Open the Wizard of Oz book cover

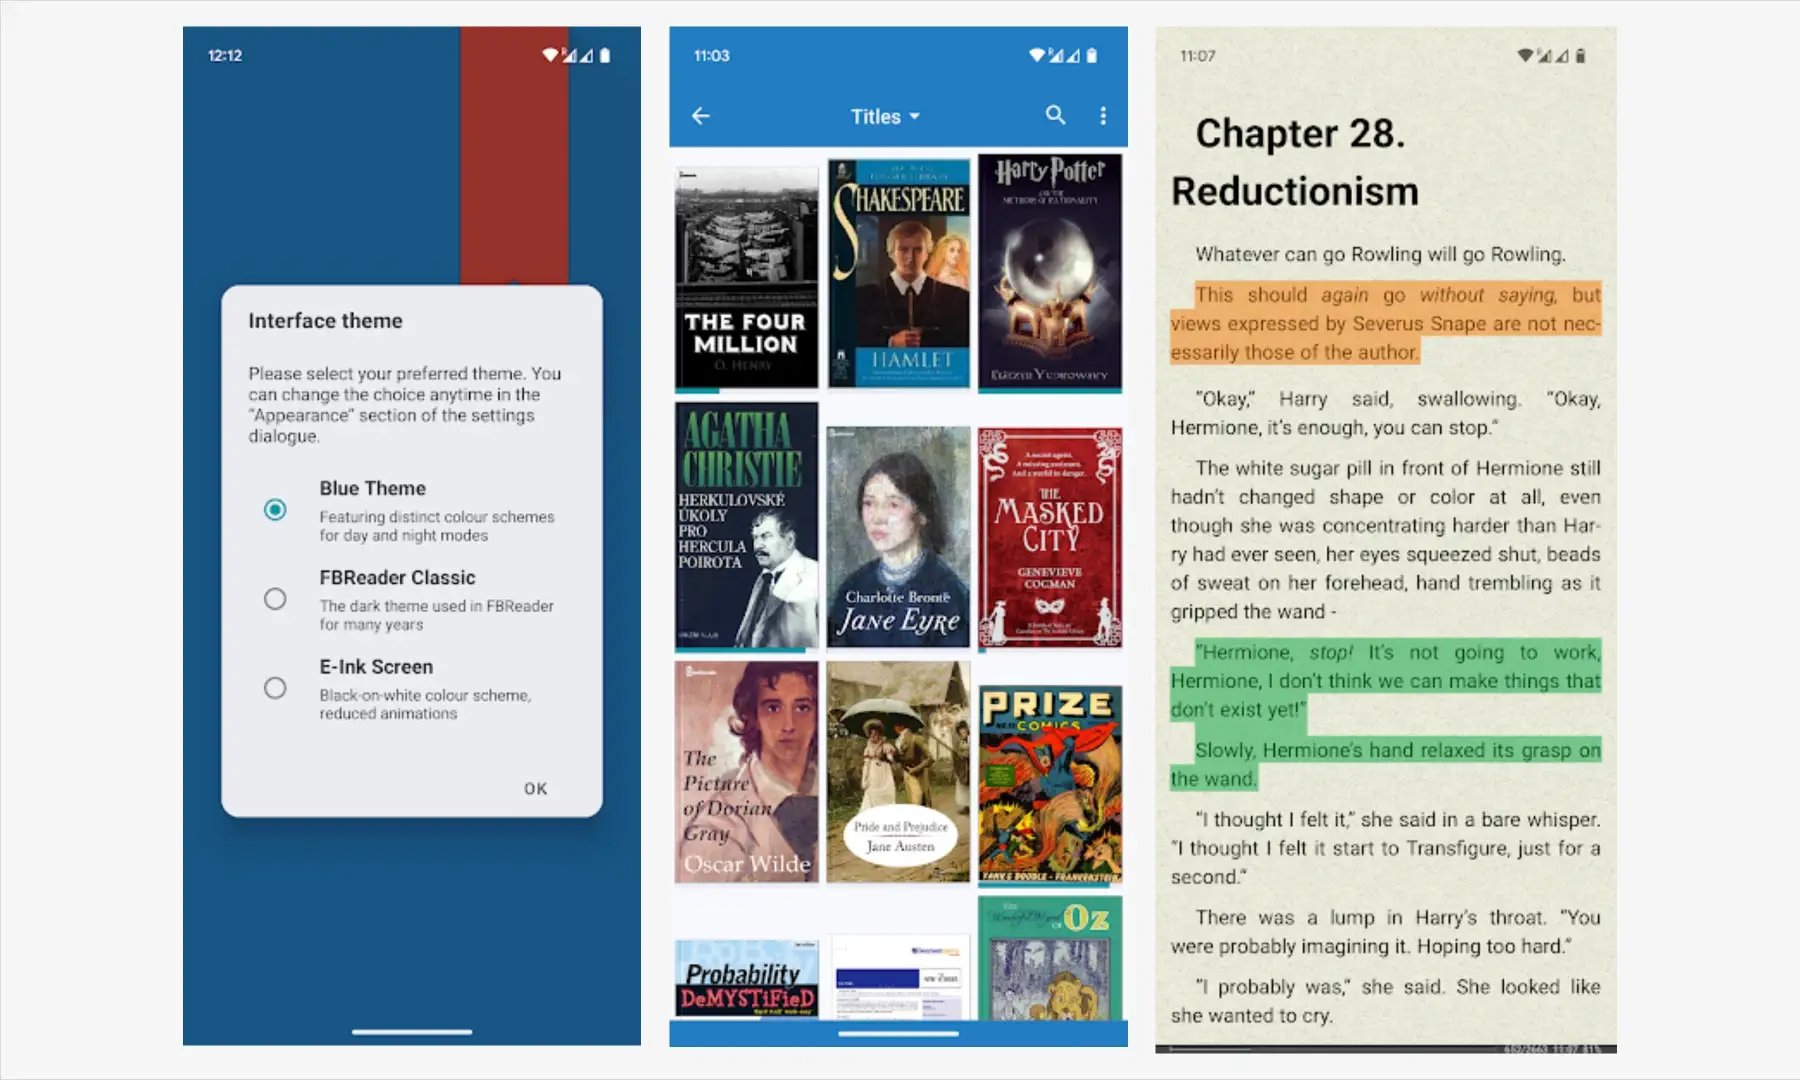pos(1050,958)
